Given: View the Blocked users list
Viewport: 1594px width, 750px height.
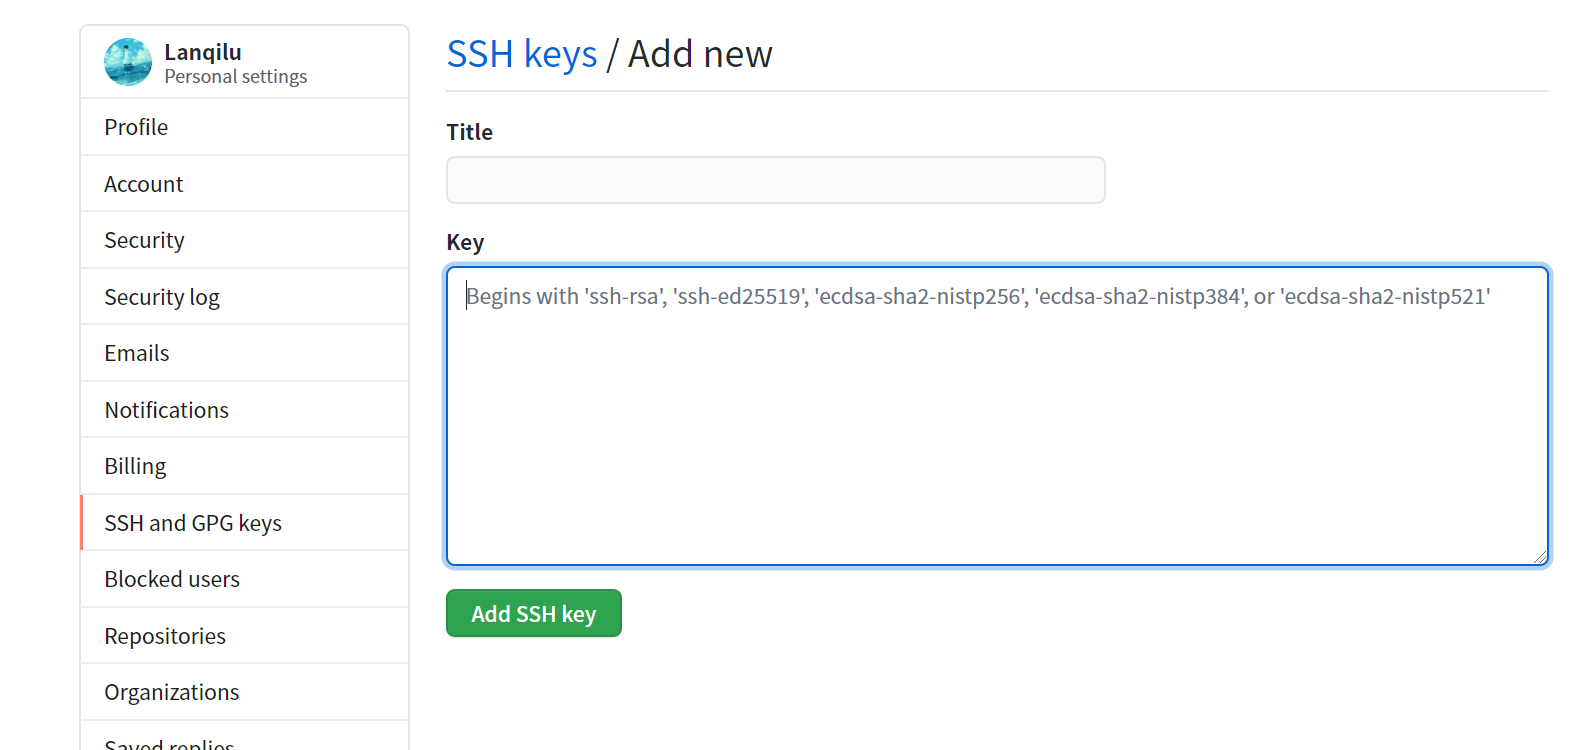Looking at the screenshot, I should [x=171, y=578].
